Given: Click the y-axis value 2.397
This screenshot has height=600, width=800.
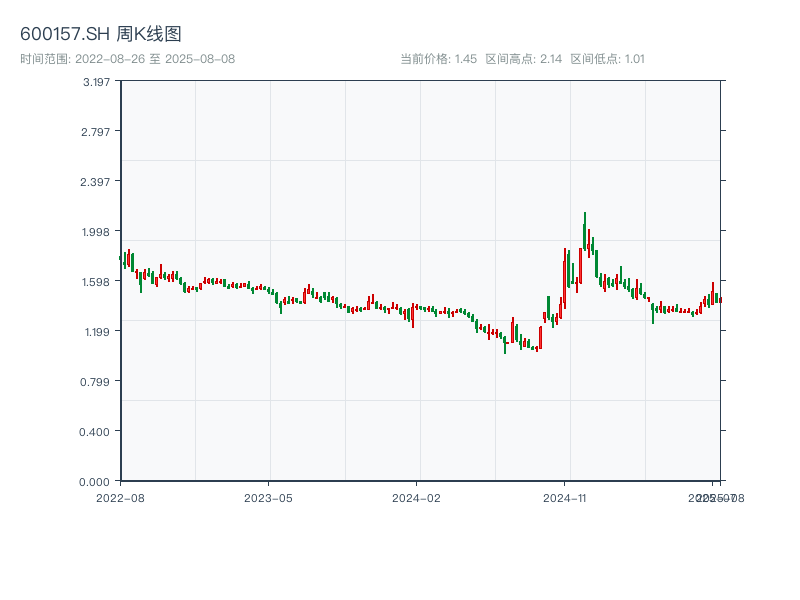Looking at the screenshot, I should click(x=95, y=182).
